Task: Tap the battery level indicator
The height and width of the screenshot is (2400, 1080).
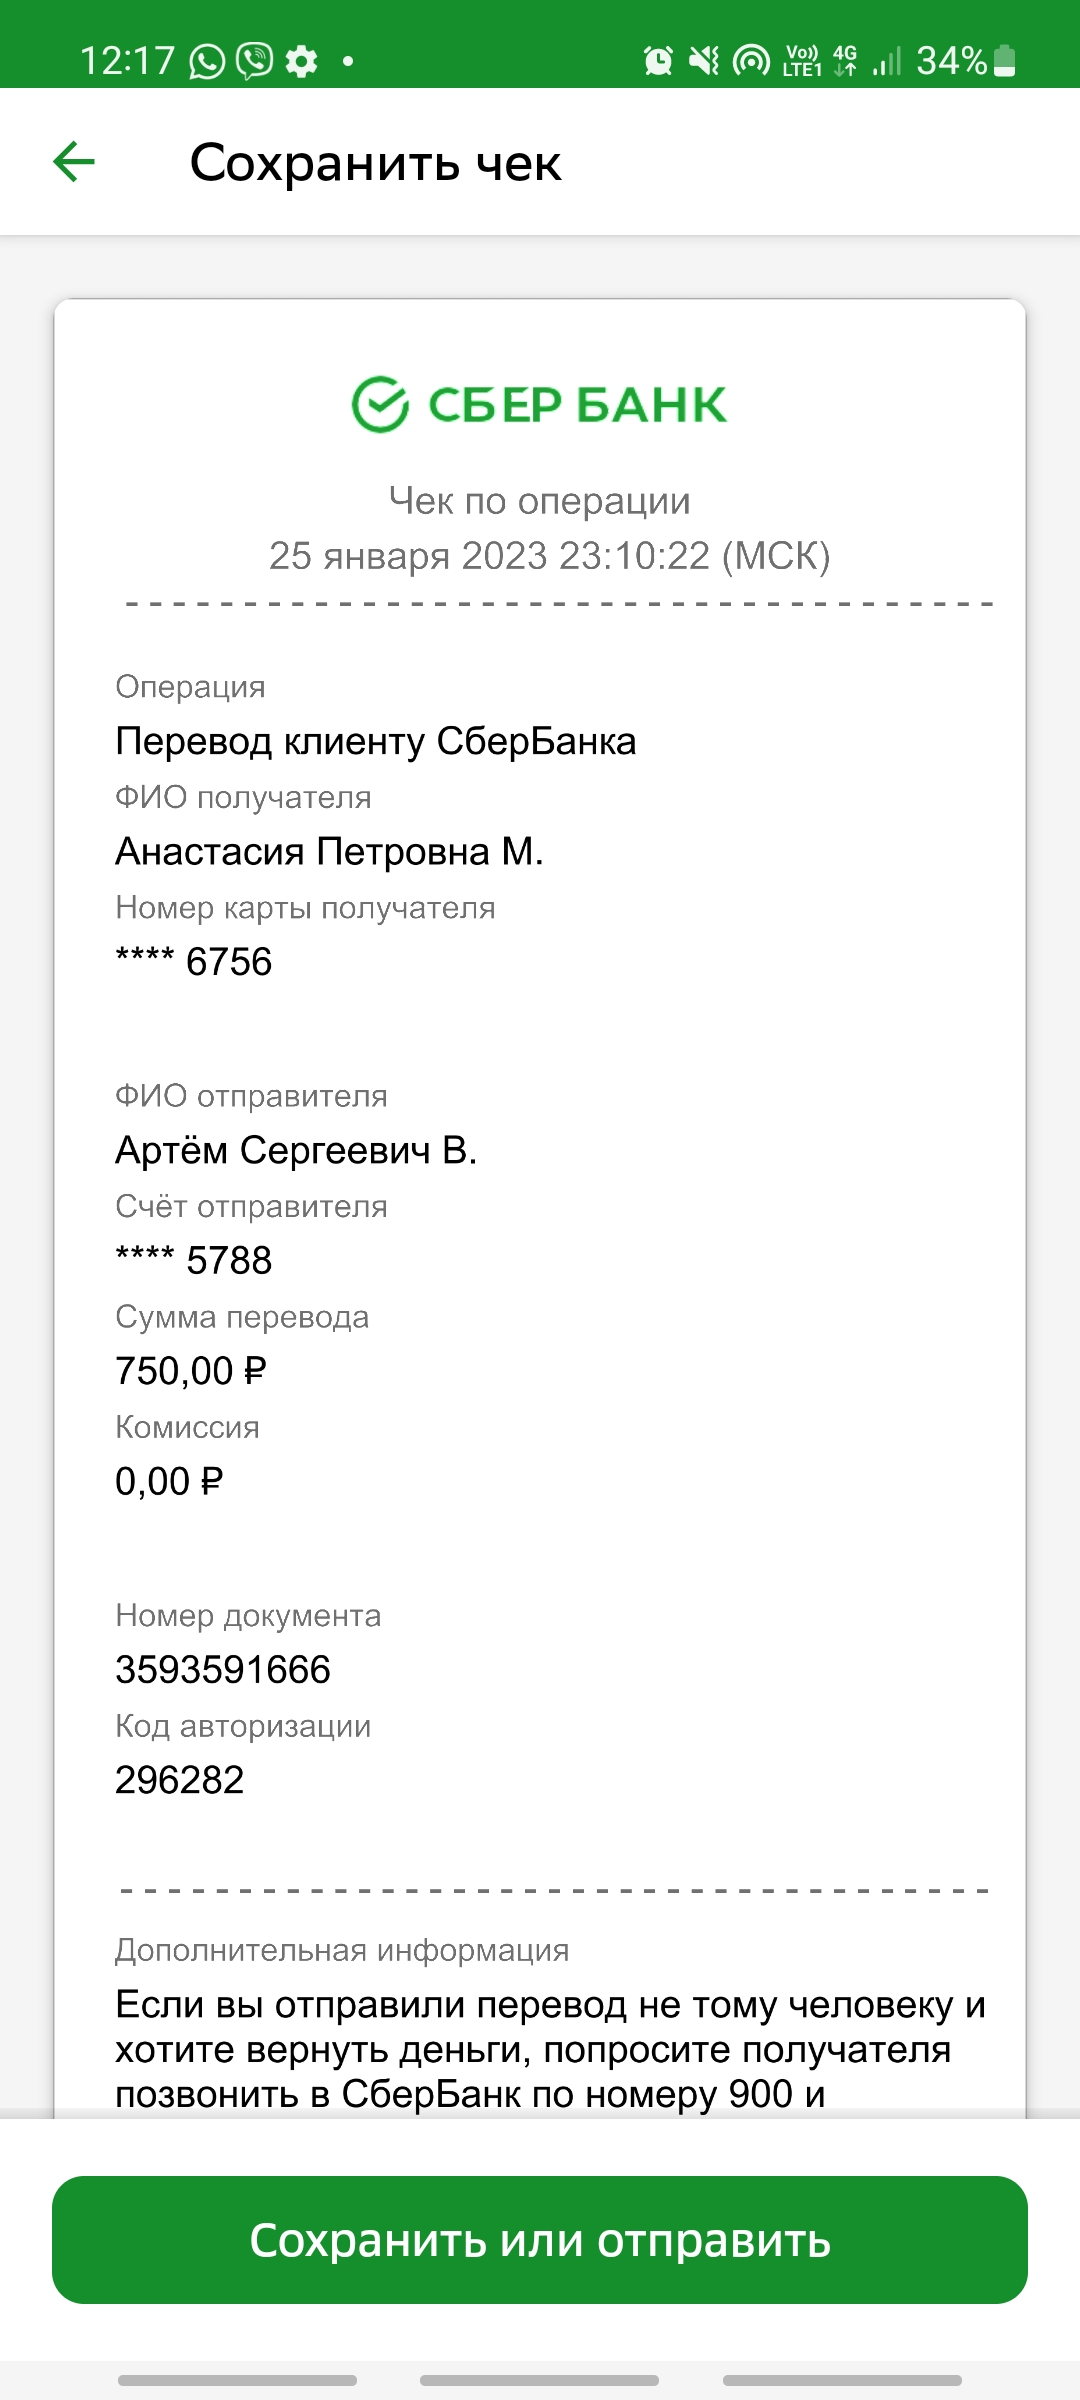Action: coord(1006,61)
